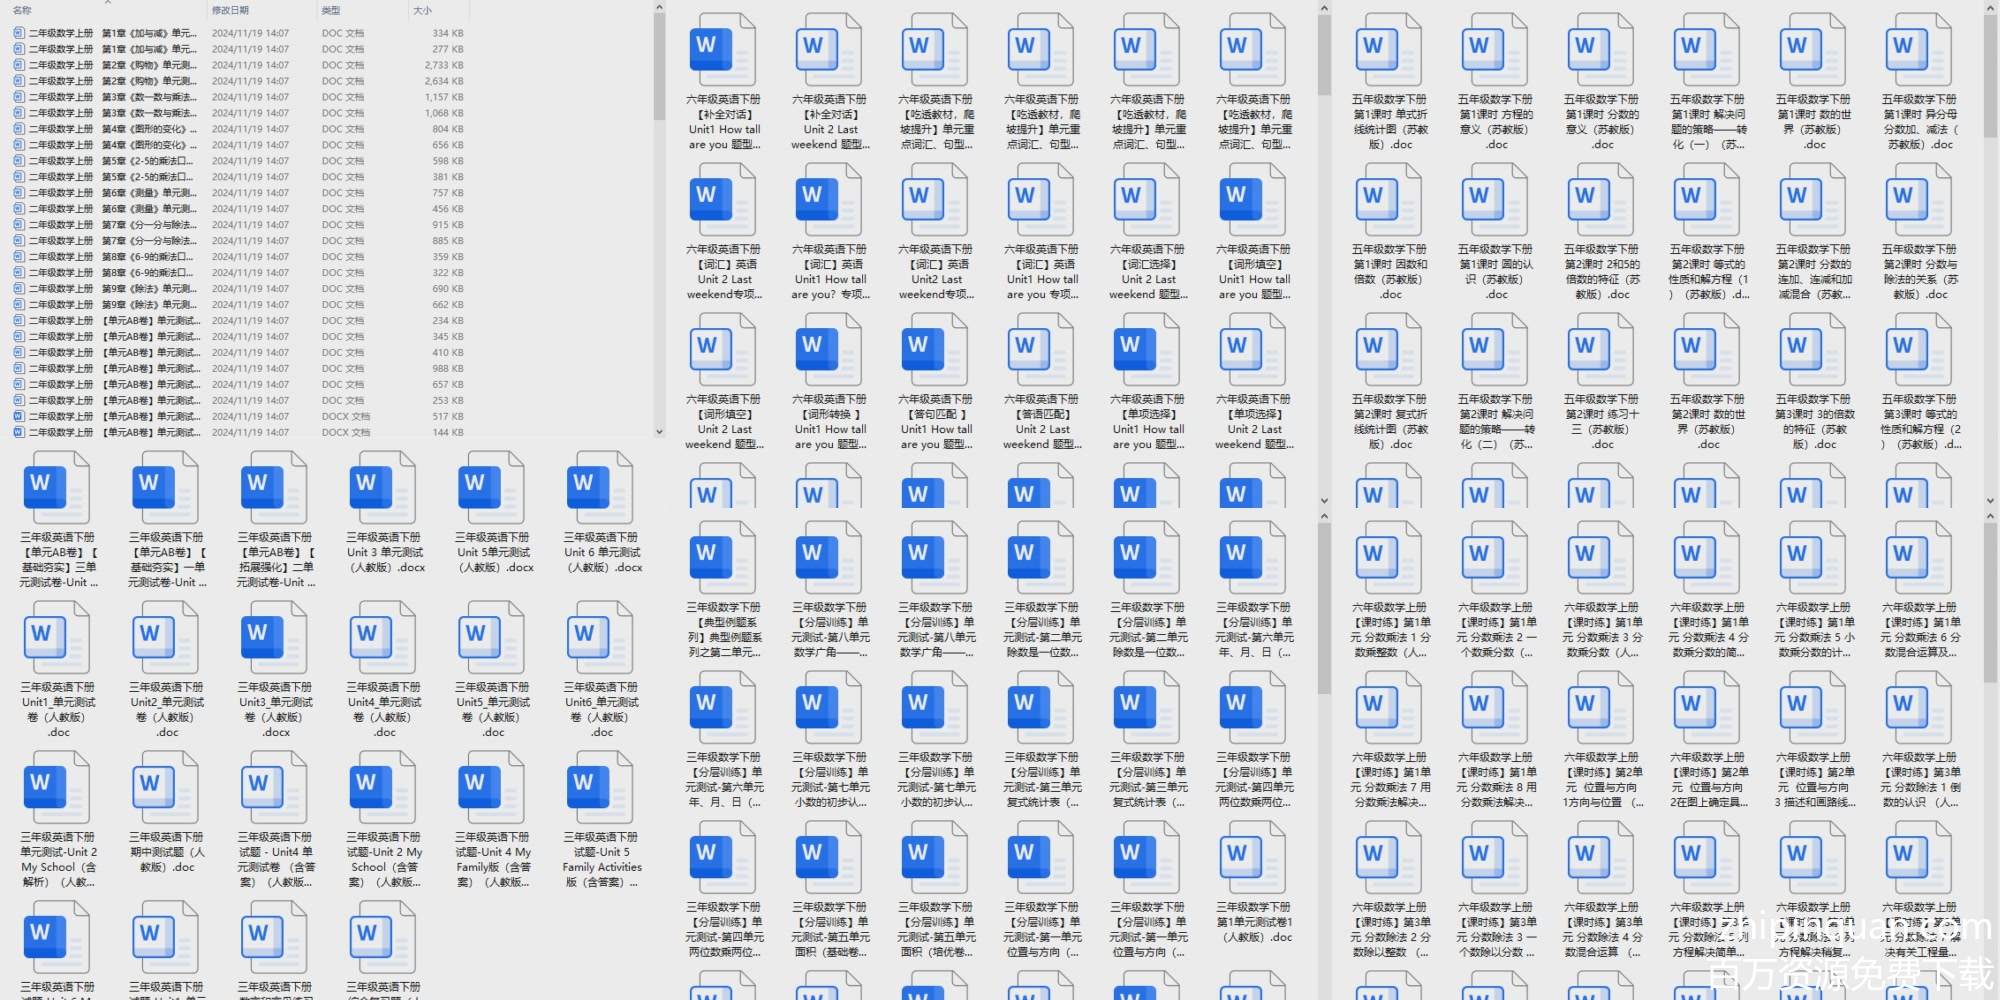Viewport: 2000px width, 1000px height.
Task: Sort file list by 名称 column header
Action: click(x=23, y=10)
